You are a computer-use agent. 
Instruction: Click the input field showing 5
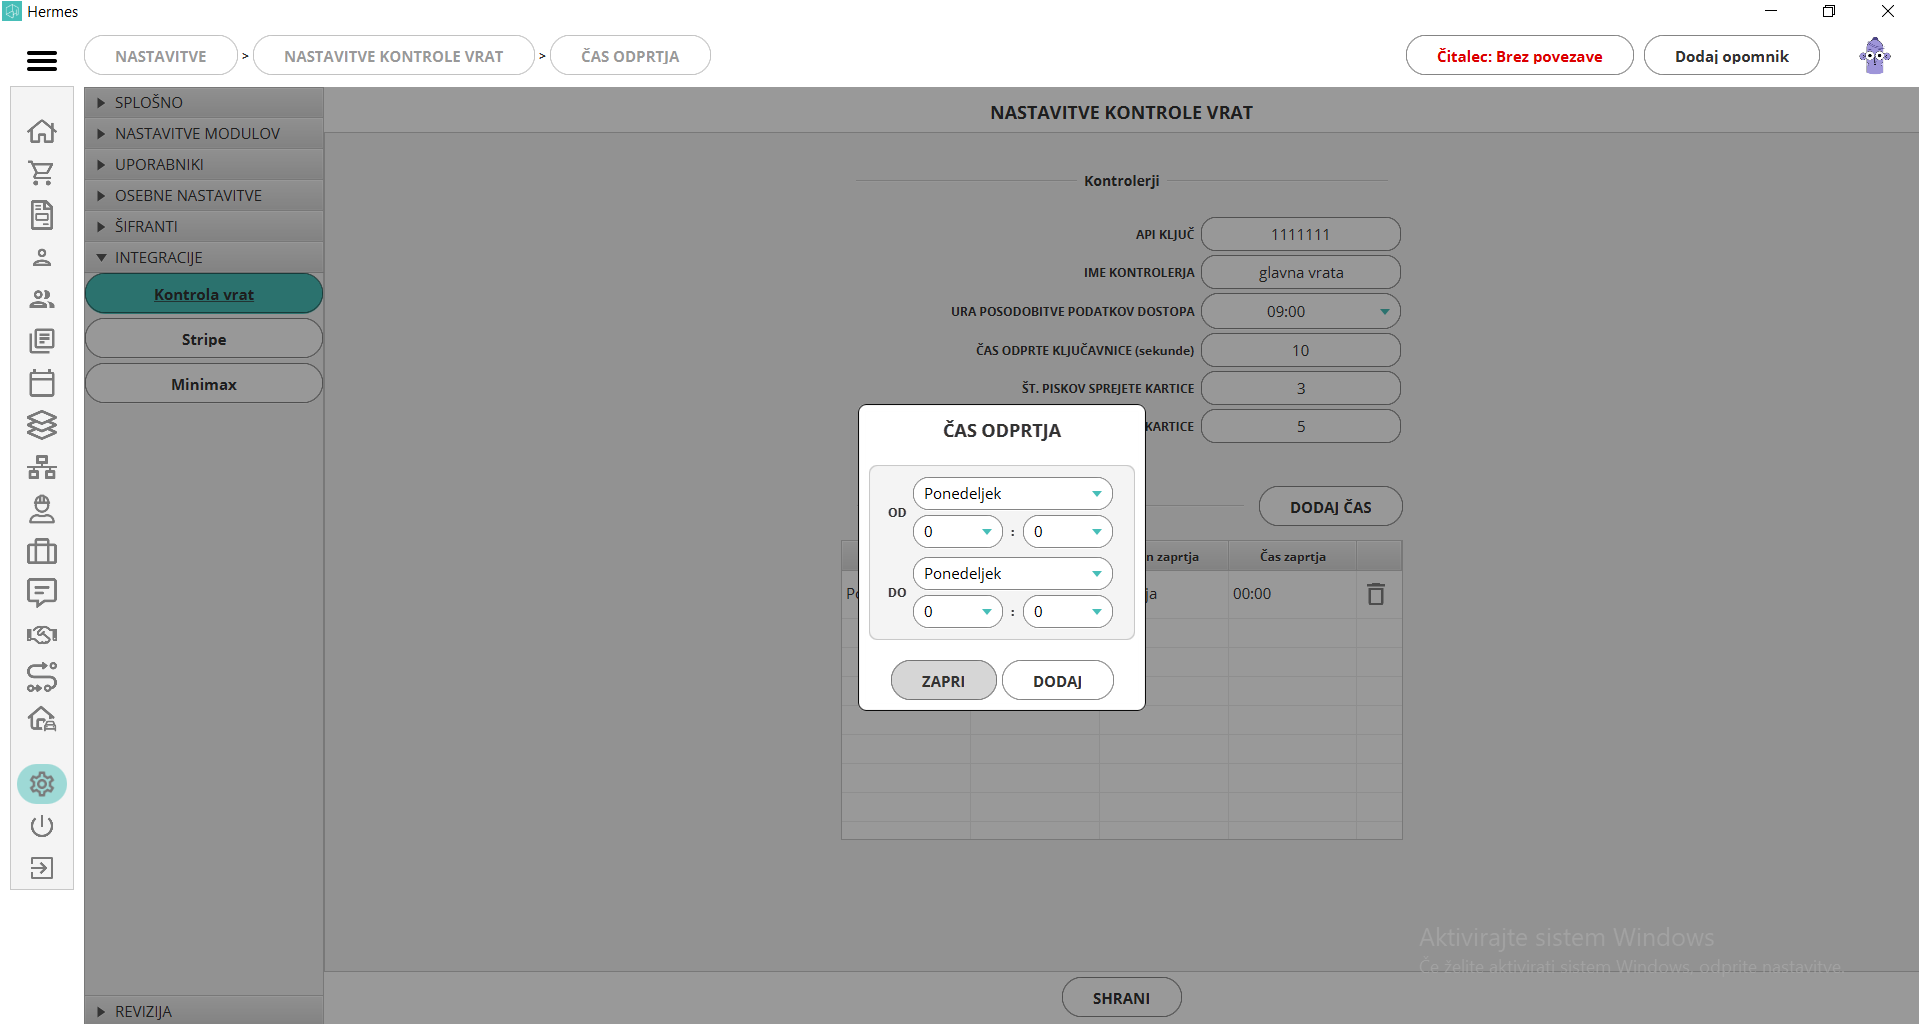point(1300,426)
